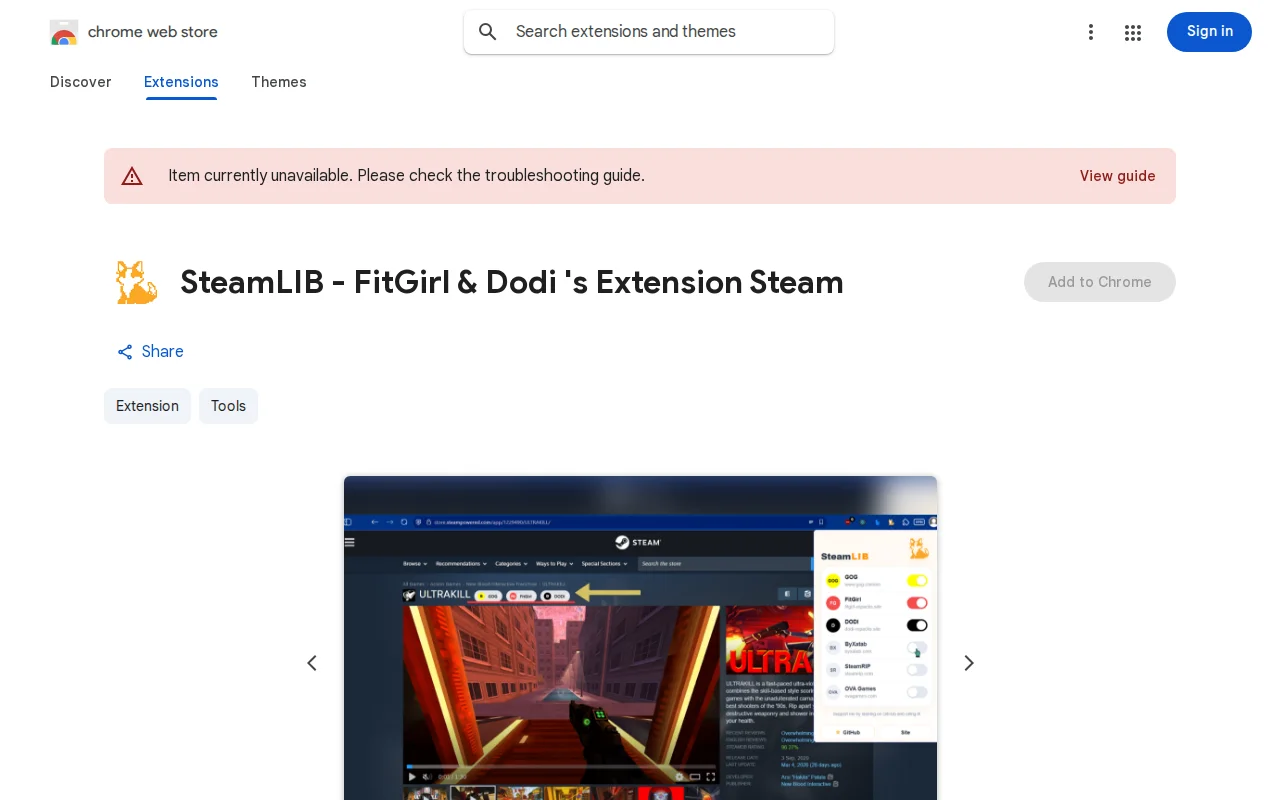Click the extension title SteamLIB heading

[512, 282]
